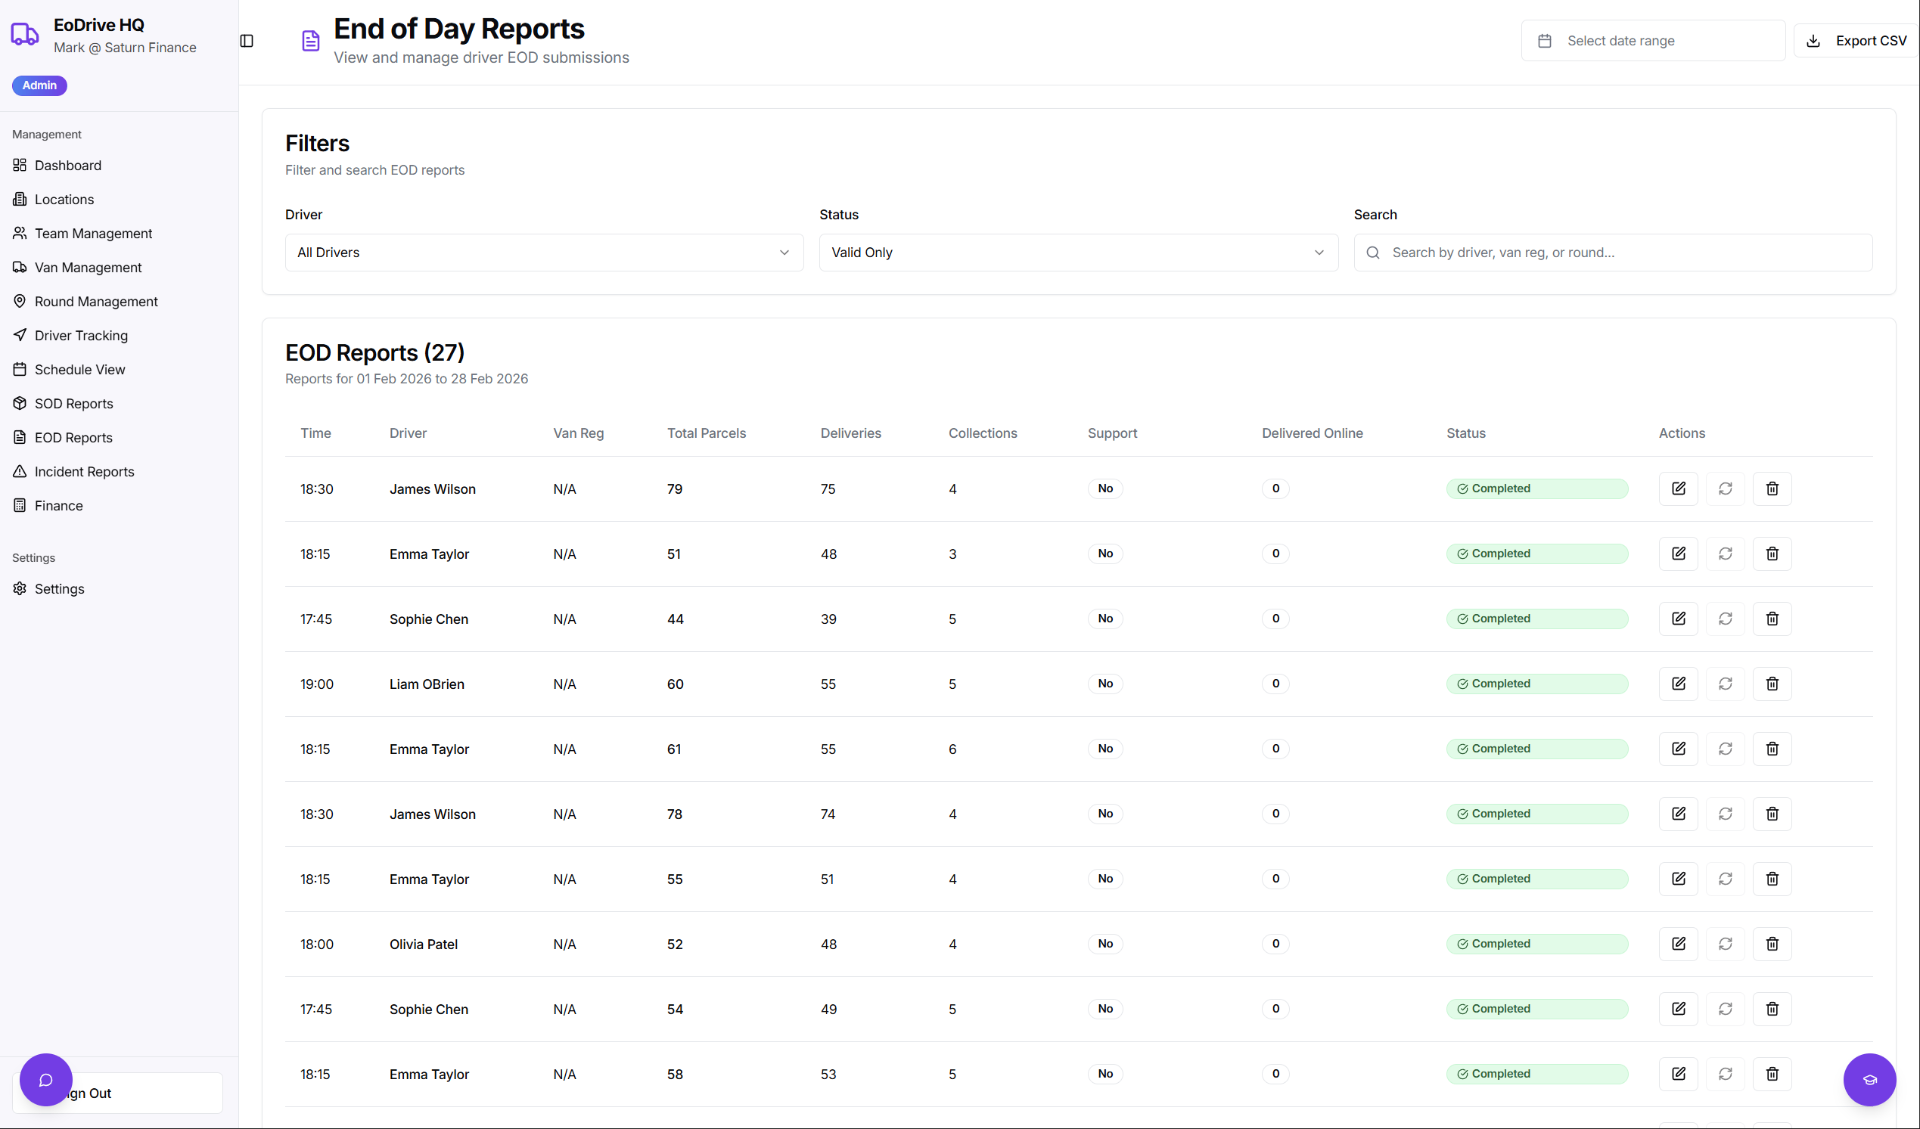Open the chat bubble widget

pyautogui.click(x=46, y=1080)
